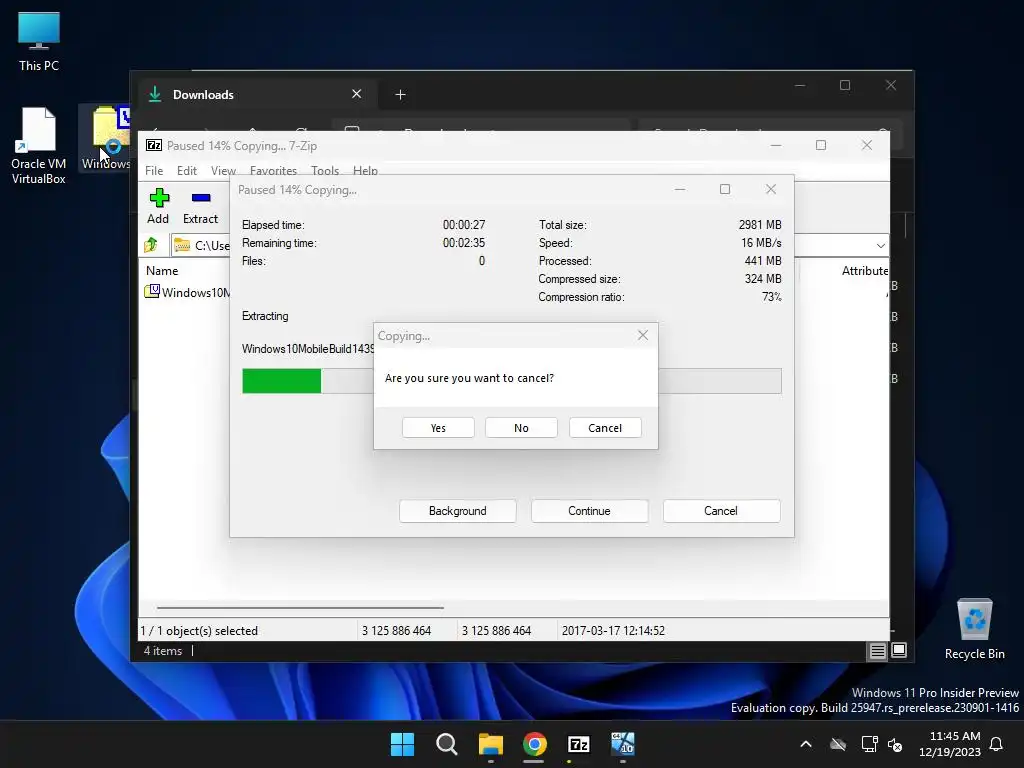Click the 7-Zip taskbar icon
Screen dimensions: 1024x768
click(579, 744)
